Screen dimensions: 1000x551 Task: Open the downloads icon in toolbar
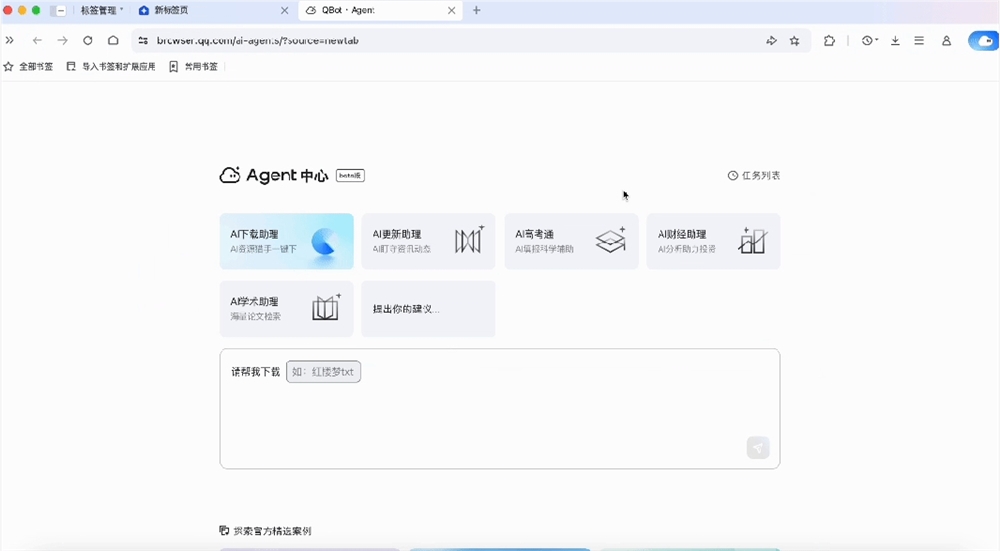[x=895, y=41]
